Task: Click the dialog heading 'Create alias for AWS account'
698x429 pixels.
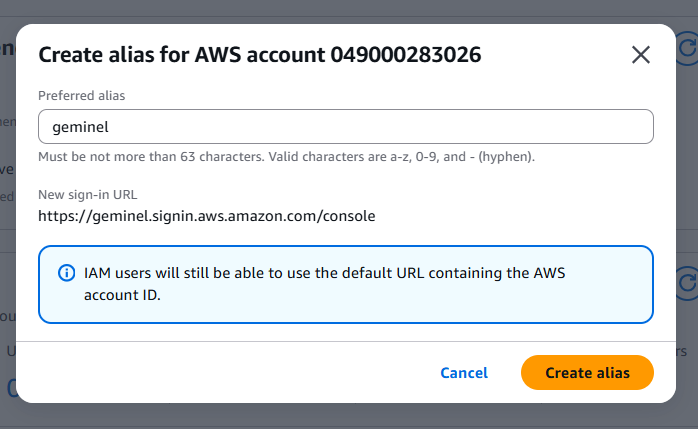Action: click(182, 55)
